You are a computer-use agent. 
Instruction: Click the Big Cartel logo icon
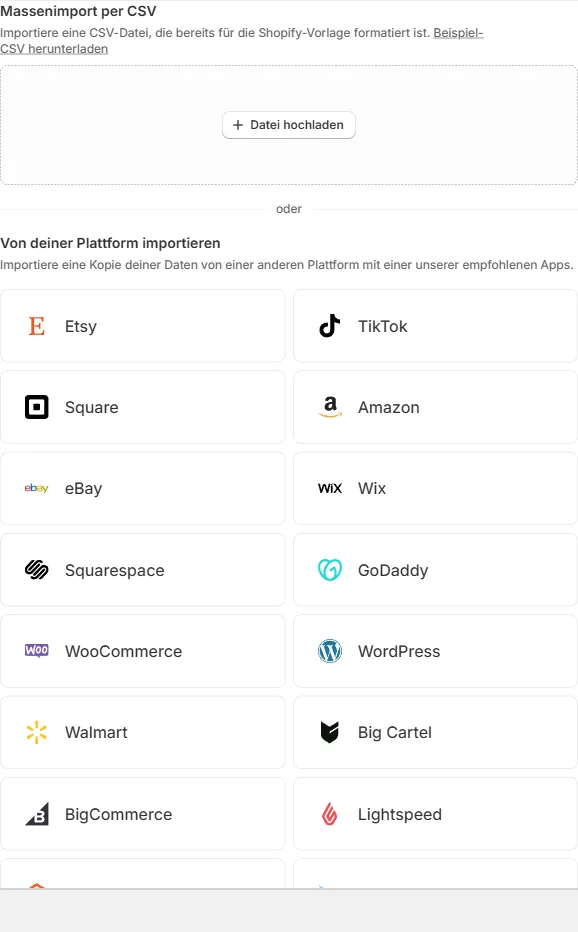click(329, 732)
